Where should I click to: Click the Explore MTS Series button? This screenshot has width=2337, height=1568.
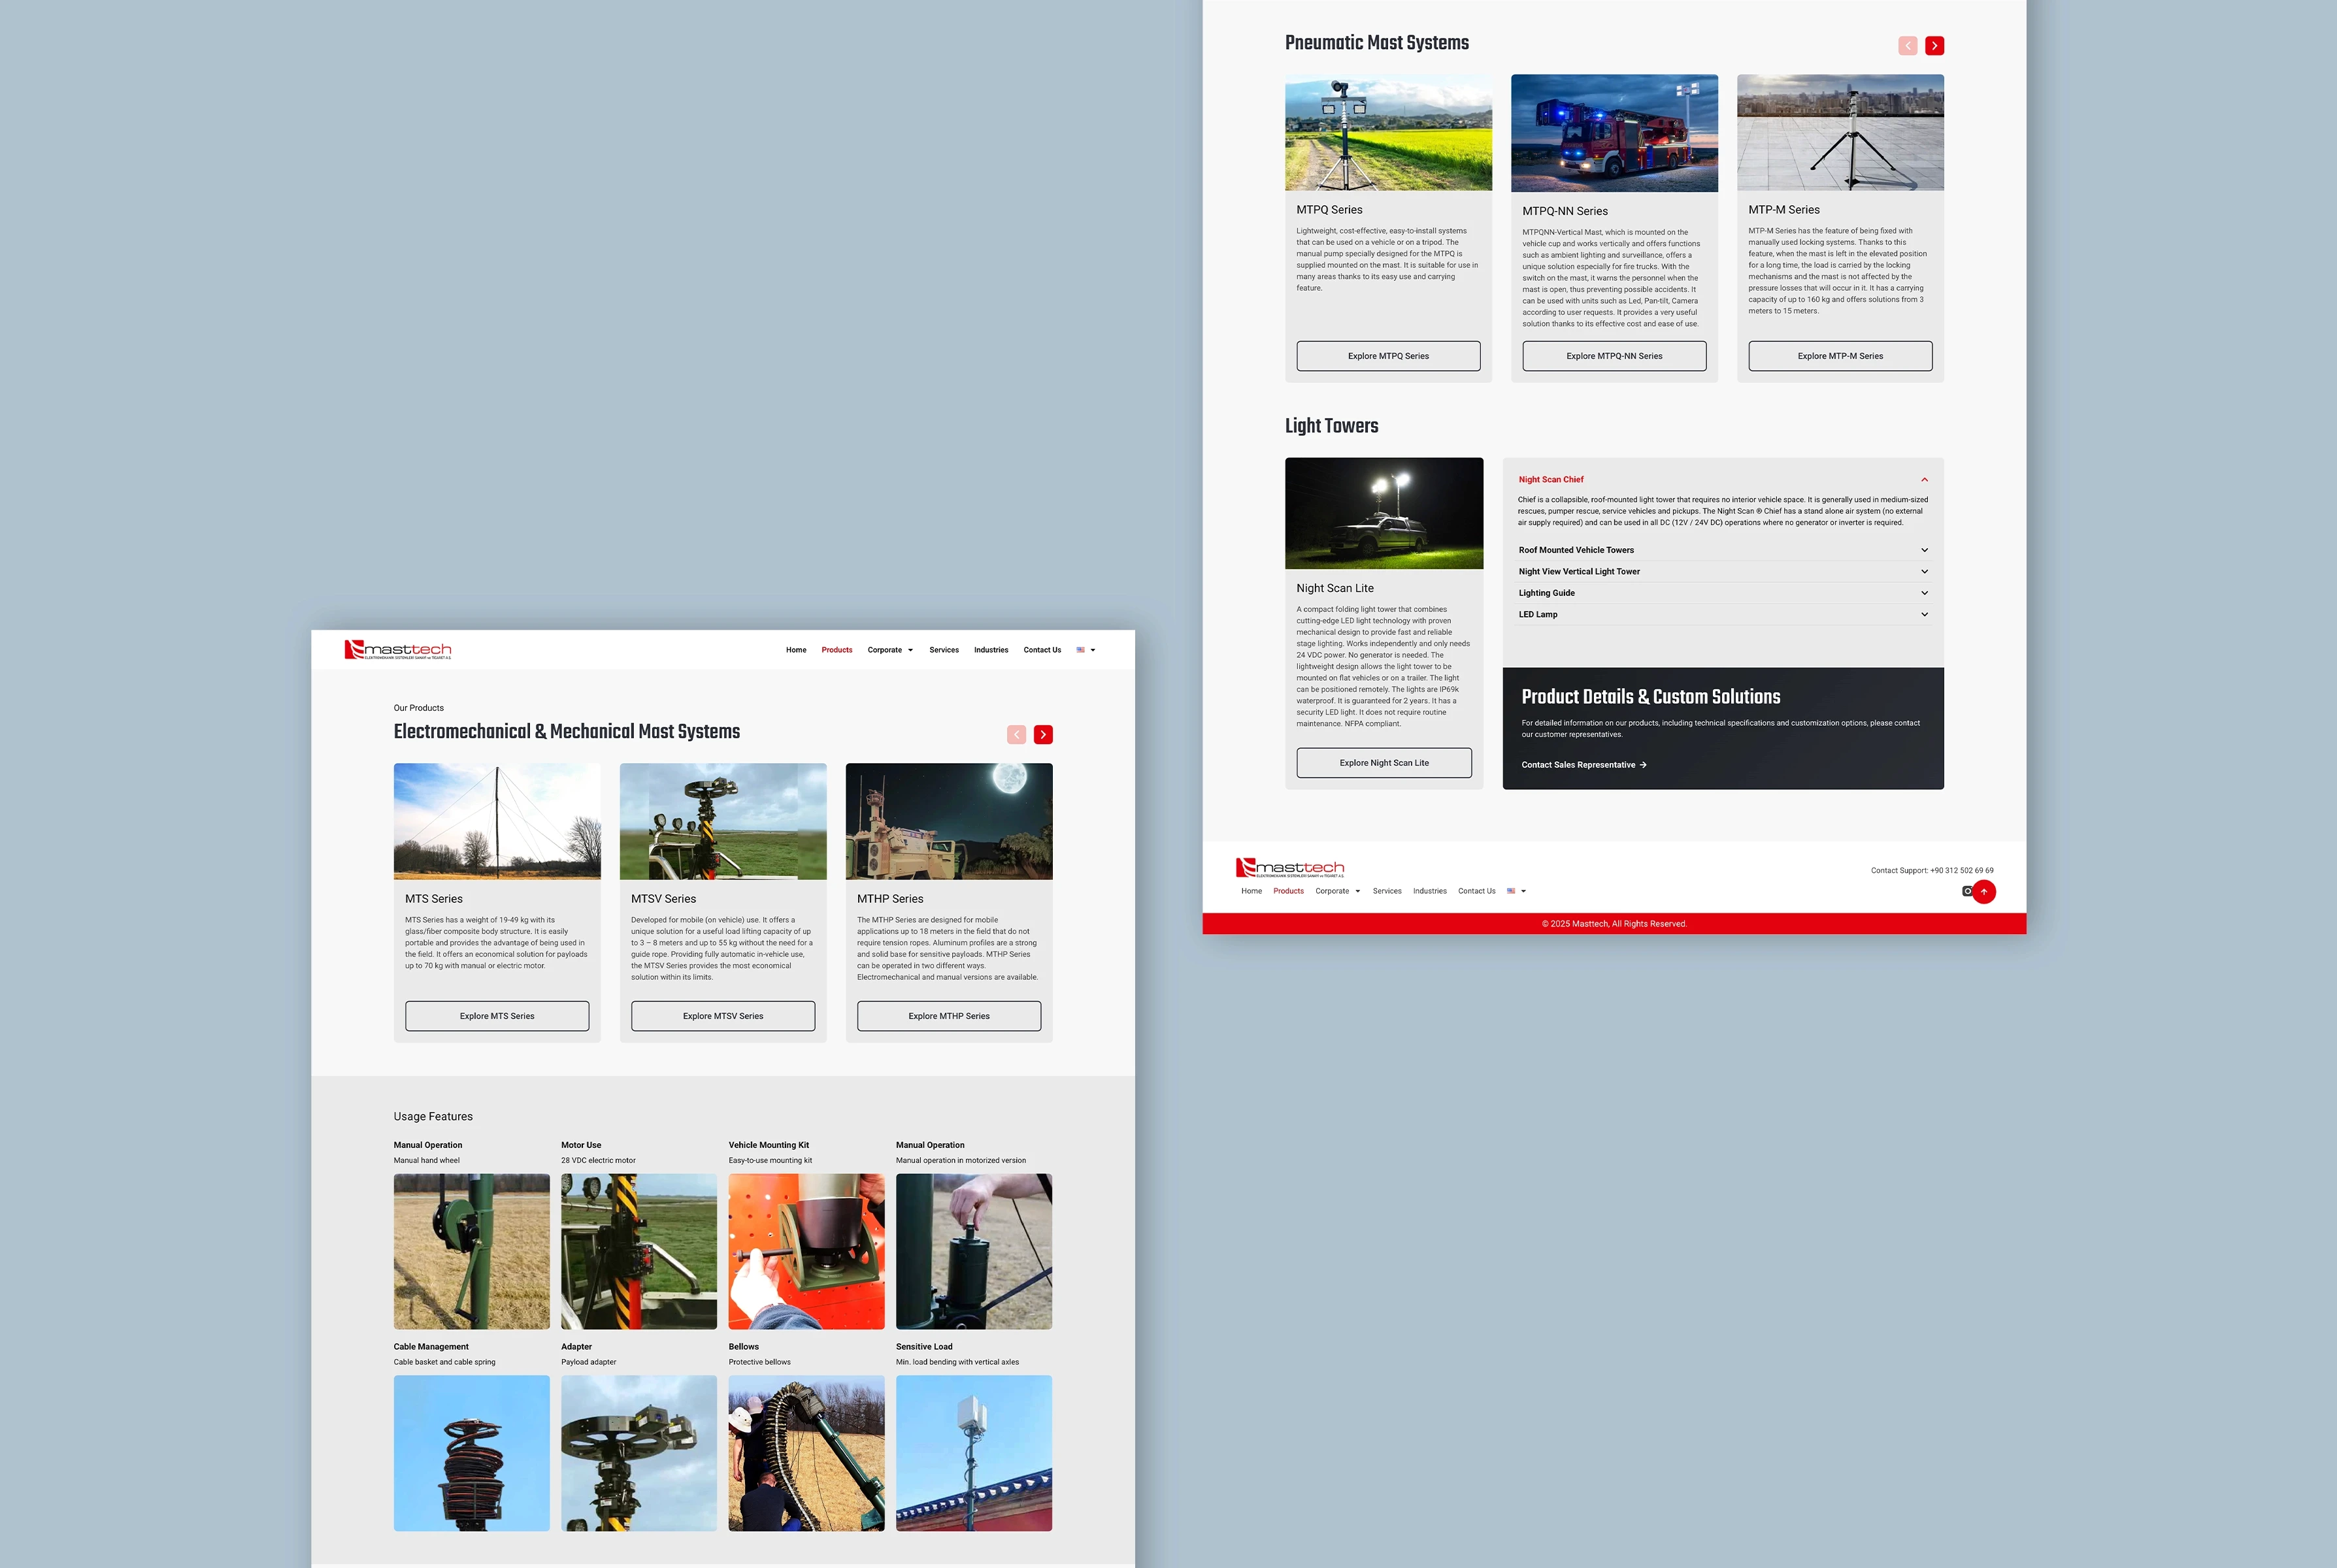tap(497, 1015)
